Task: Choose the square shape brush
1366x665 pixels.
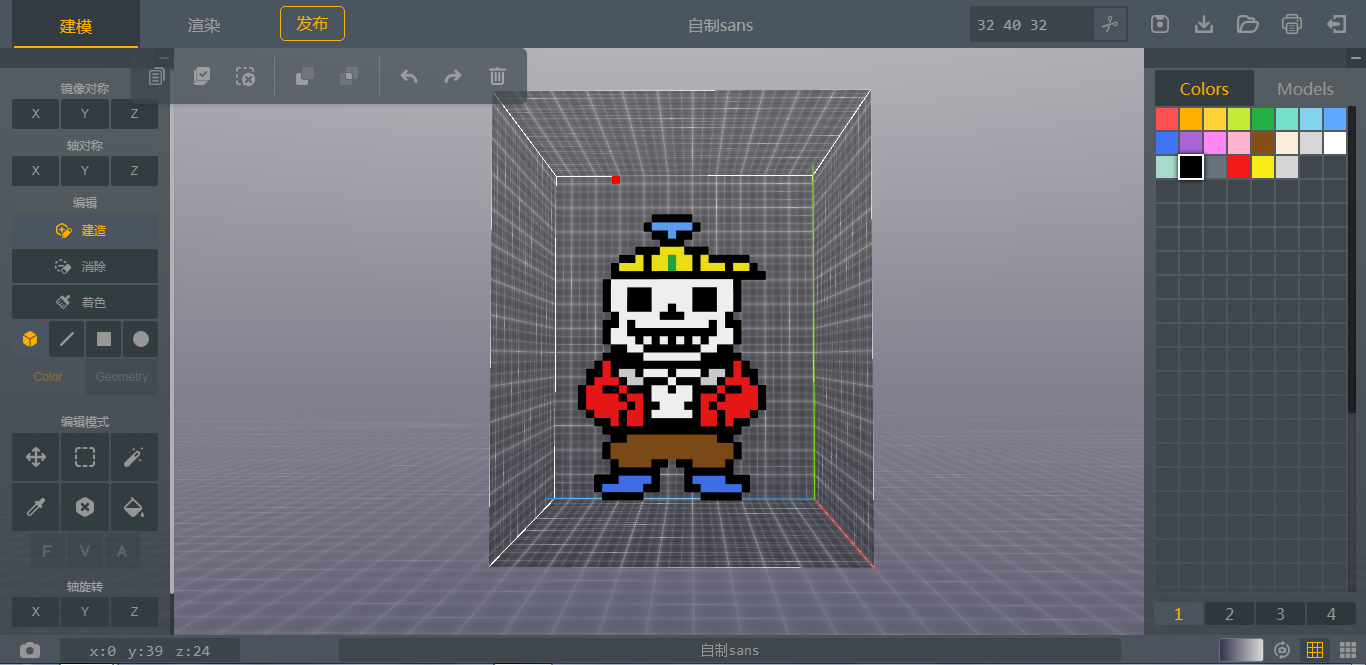Action: pos(104,339)
